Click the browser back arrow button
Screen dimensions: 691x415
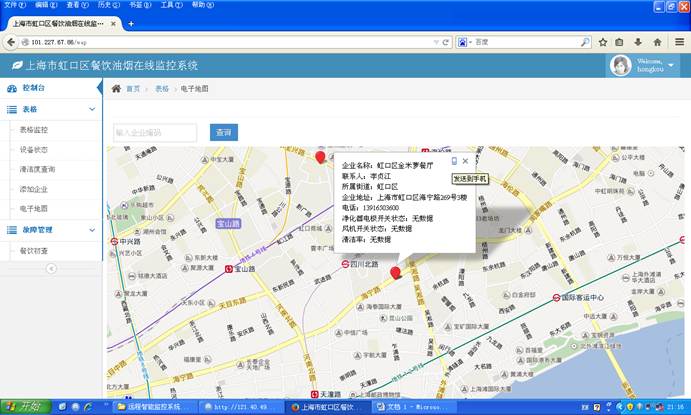click(11, 42)
